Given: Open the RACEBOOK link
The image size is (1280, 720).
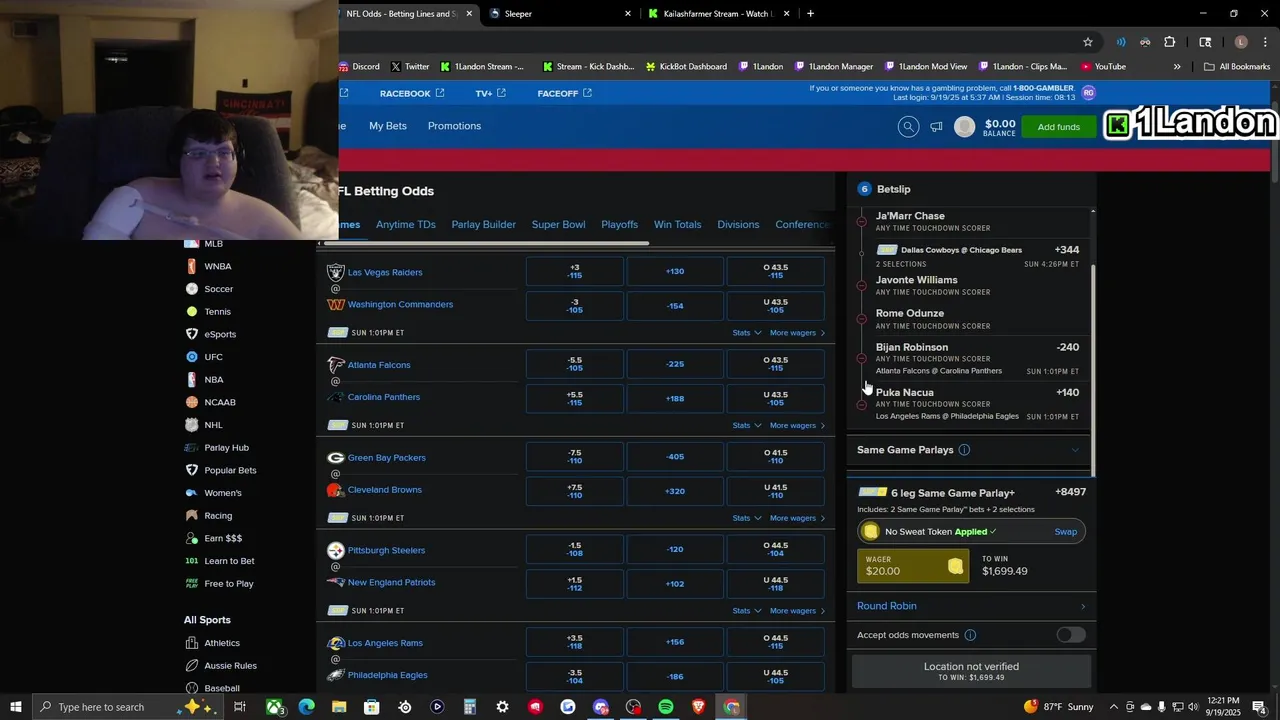Looking at the screenshot, I should [x=412, y=93].
